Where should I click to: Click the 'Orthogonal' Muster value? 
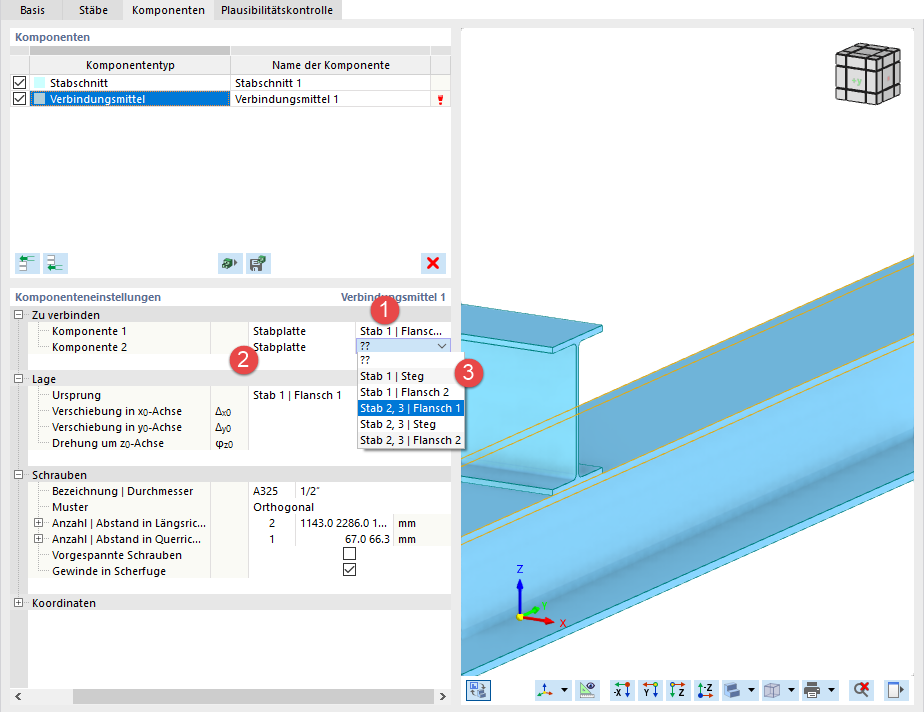[x=283, y=507]
